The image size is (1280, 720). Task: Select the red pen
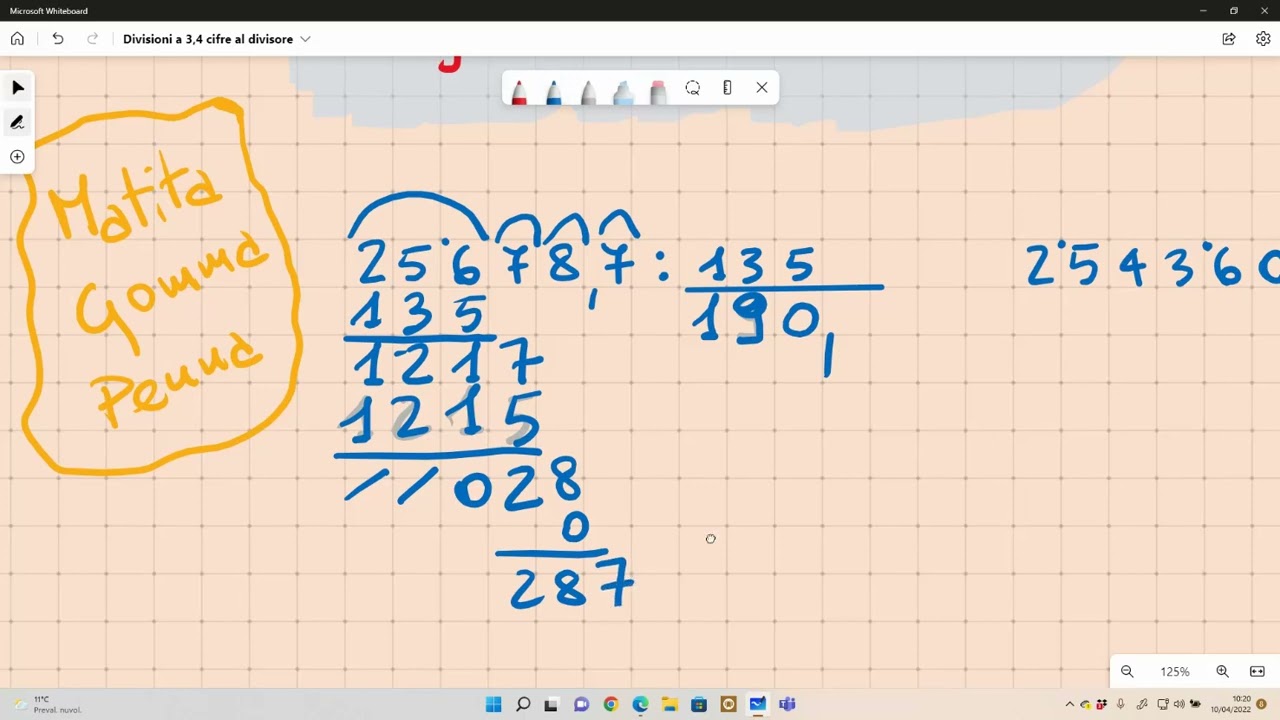(519, 92)
